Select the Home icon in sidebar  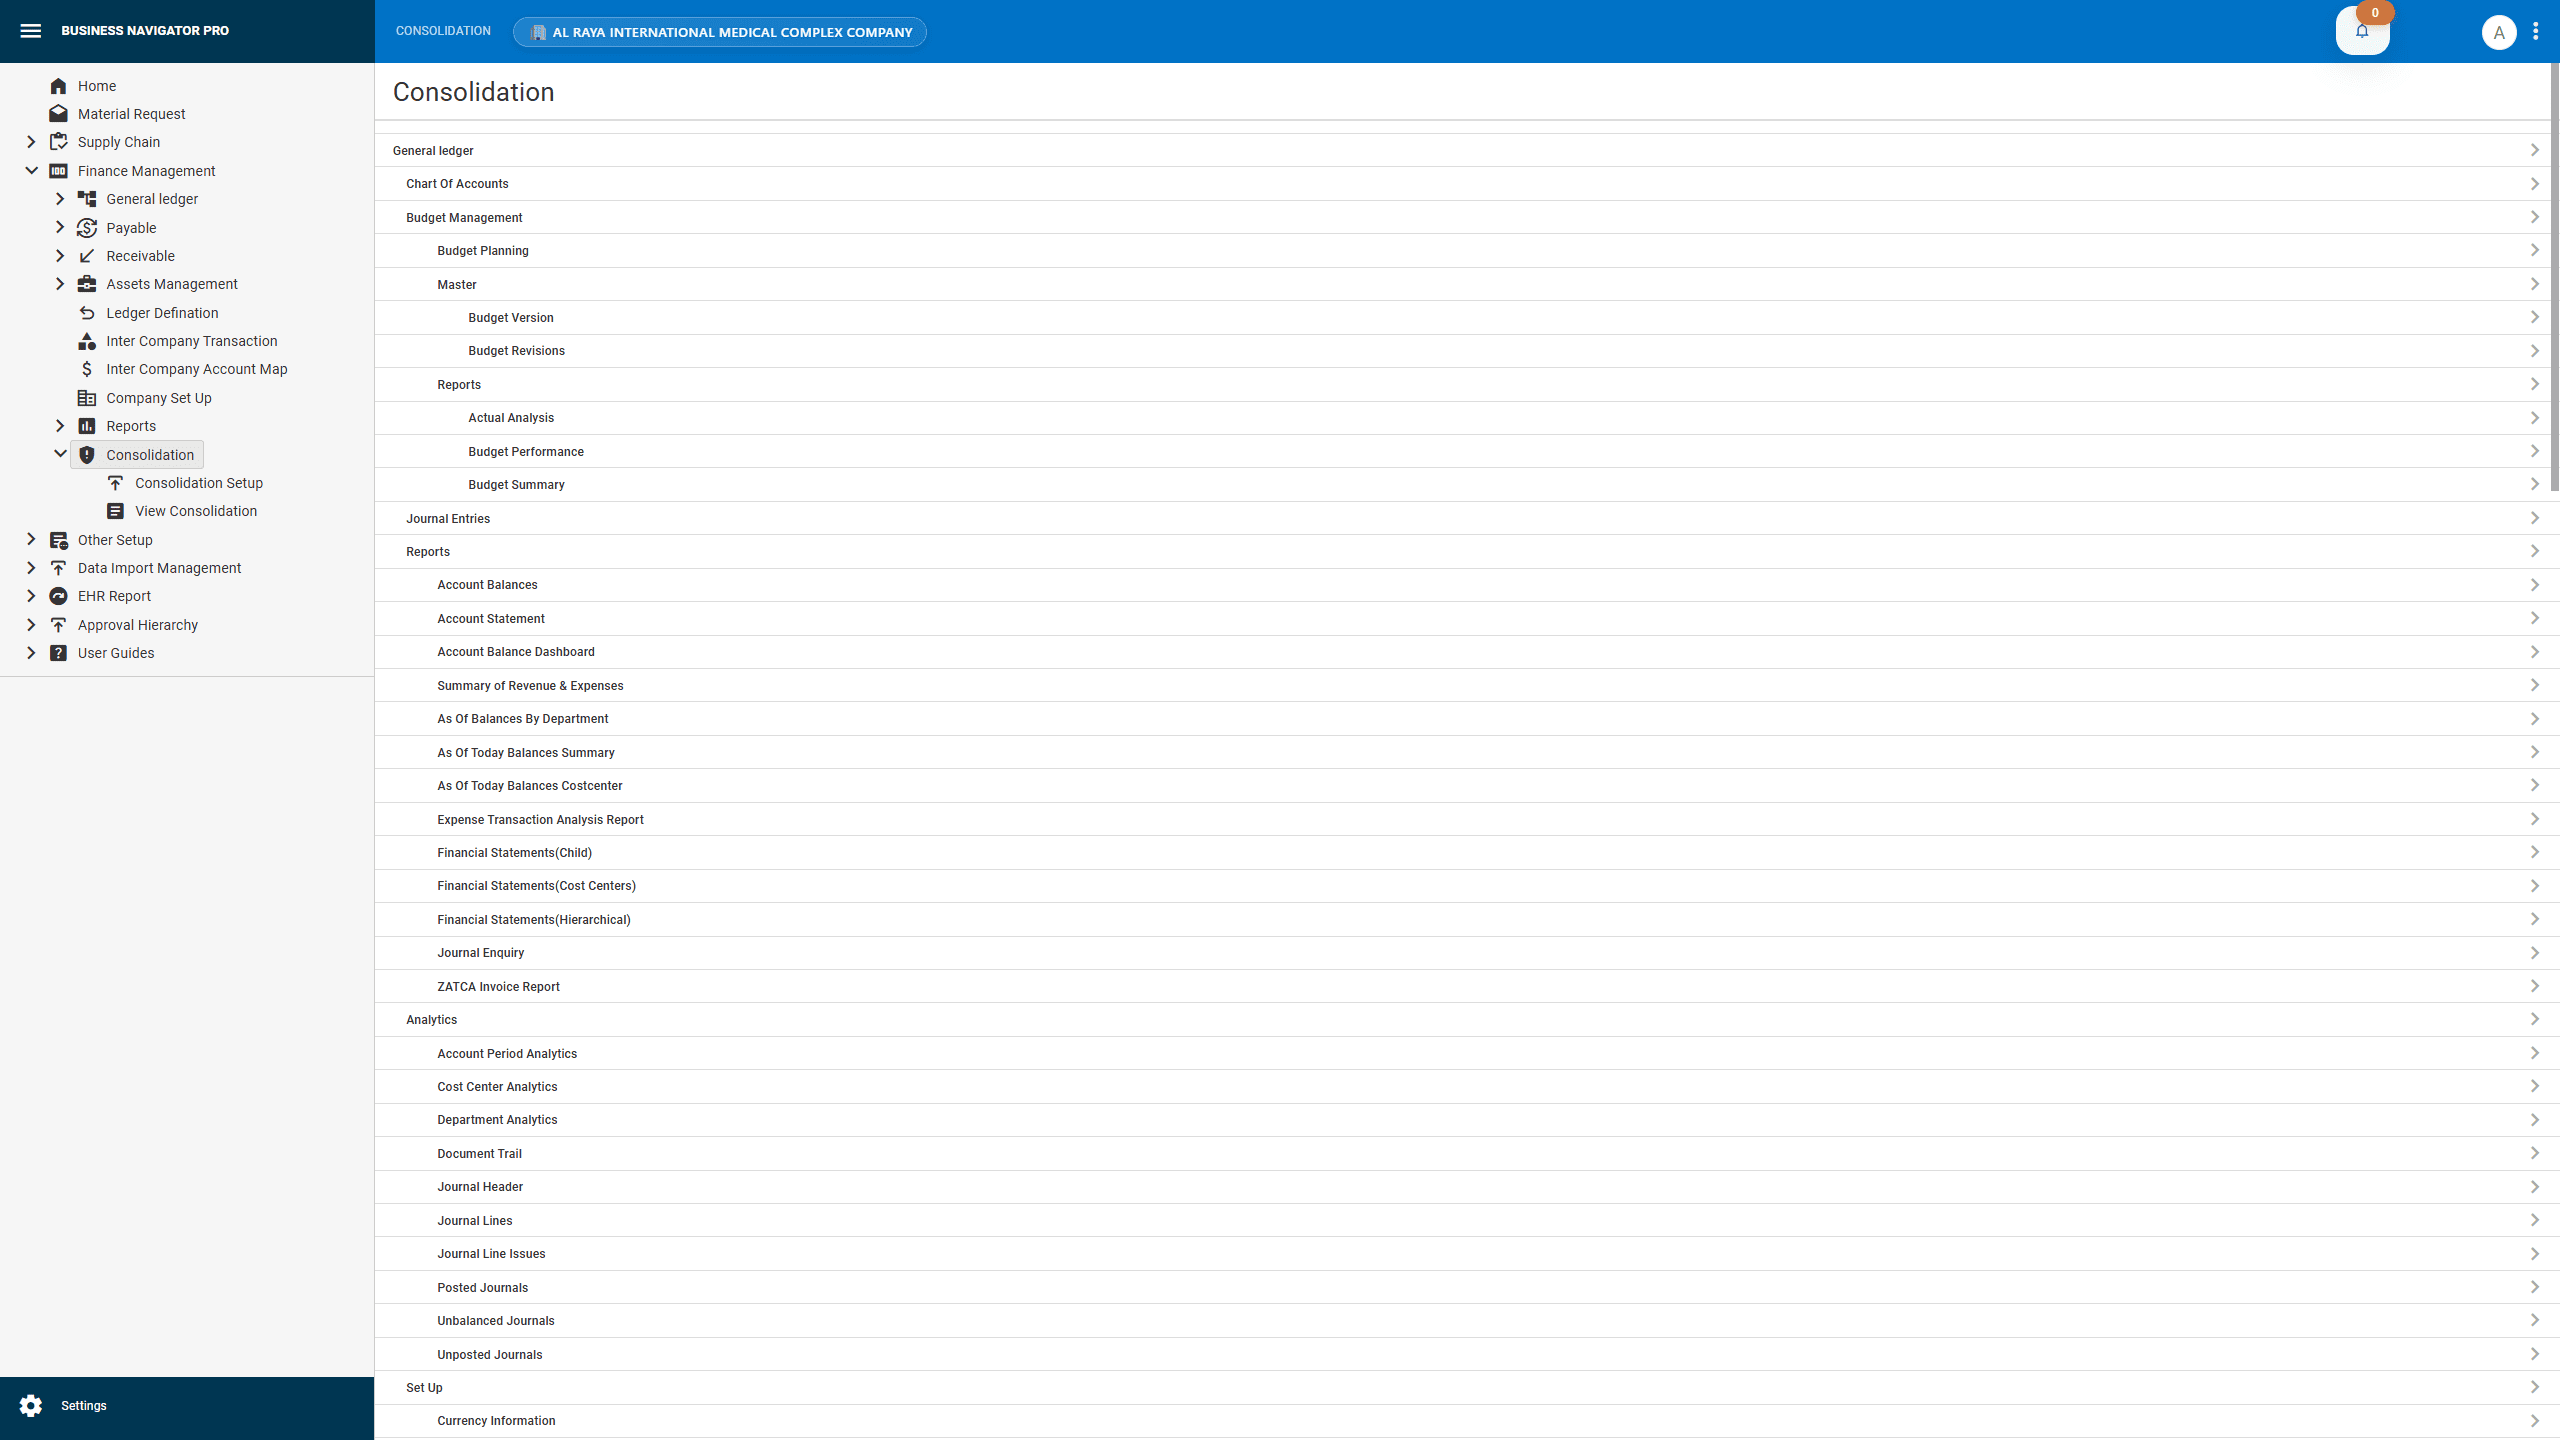[58, 85]
